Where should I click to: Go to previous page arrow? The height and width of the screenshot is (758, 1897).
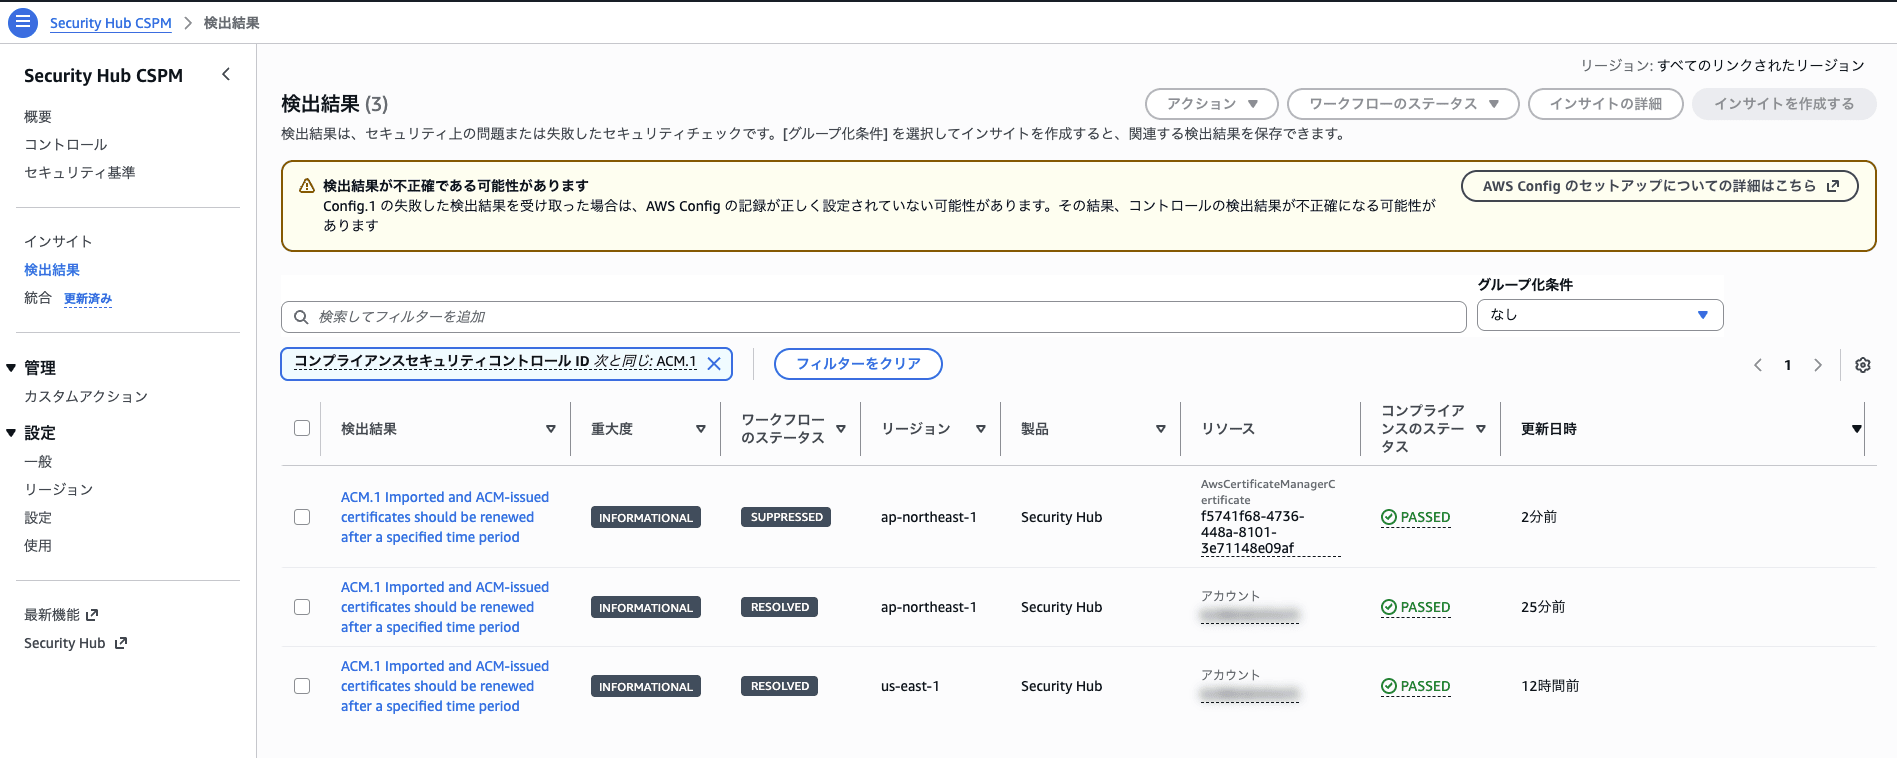(x=1758, y=365)
